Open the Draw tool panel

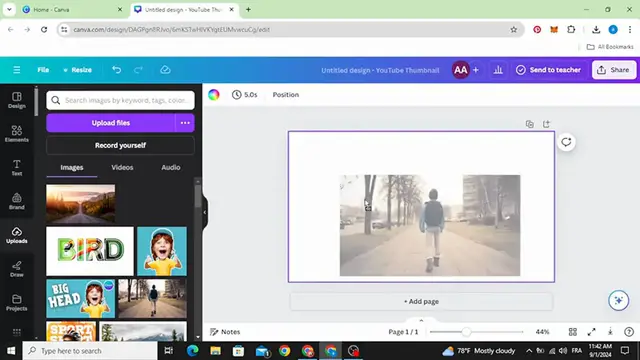(17, 269)
